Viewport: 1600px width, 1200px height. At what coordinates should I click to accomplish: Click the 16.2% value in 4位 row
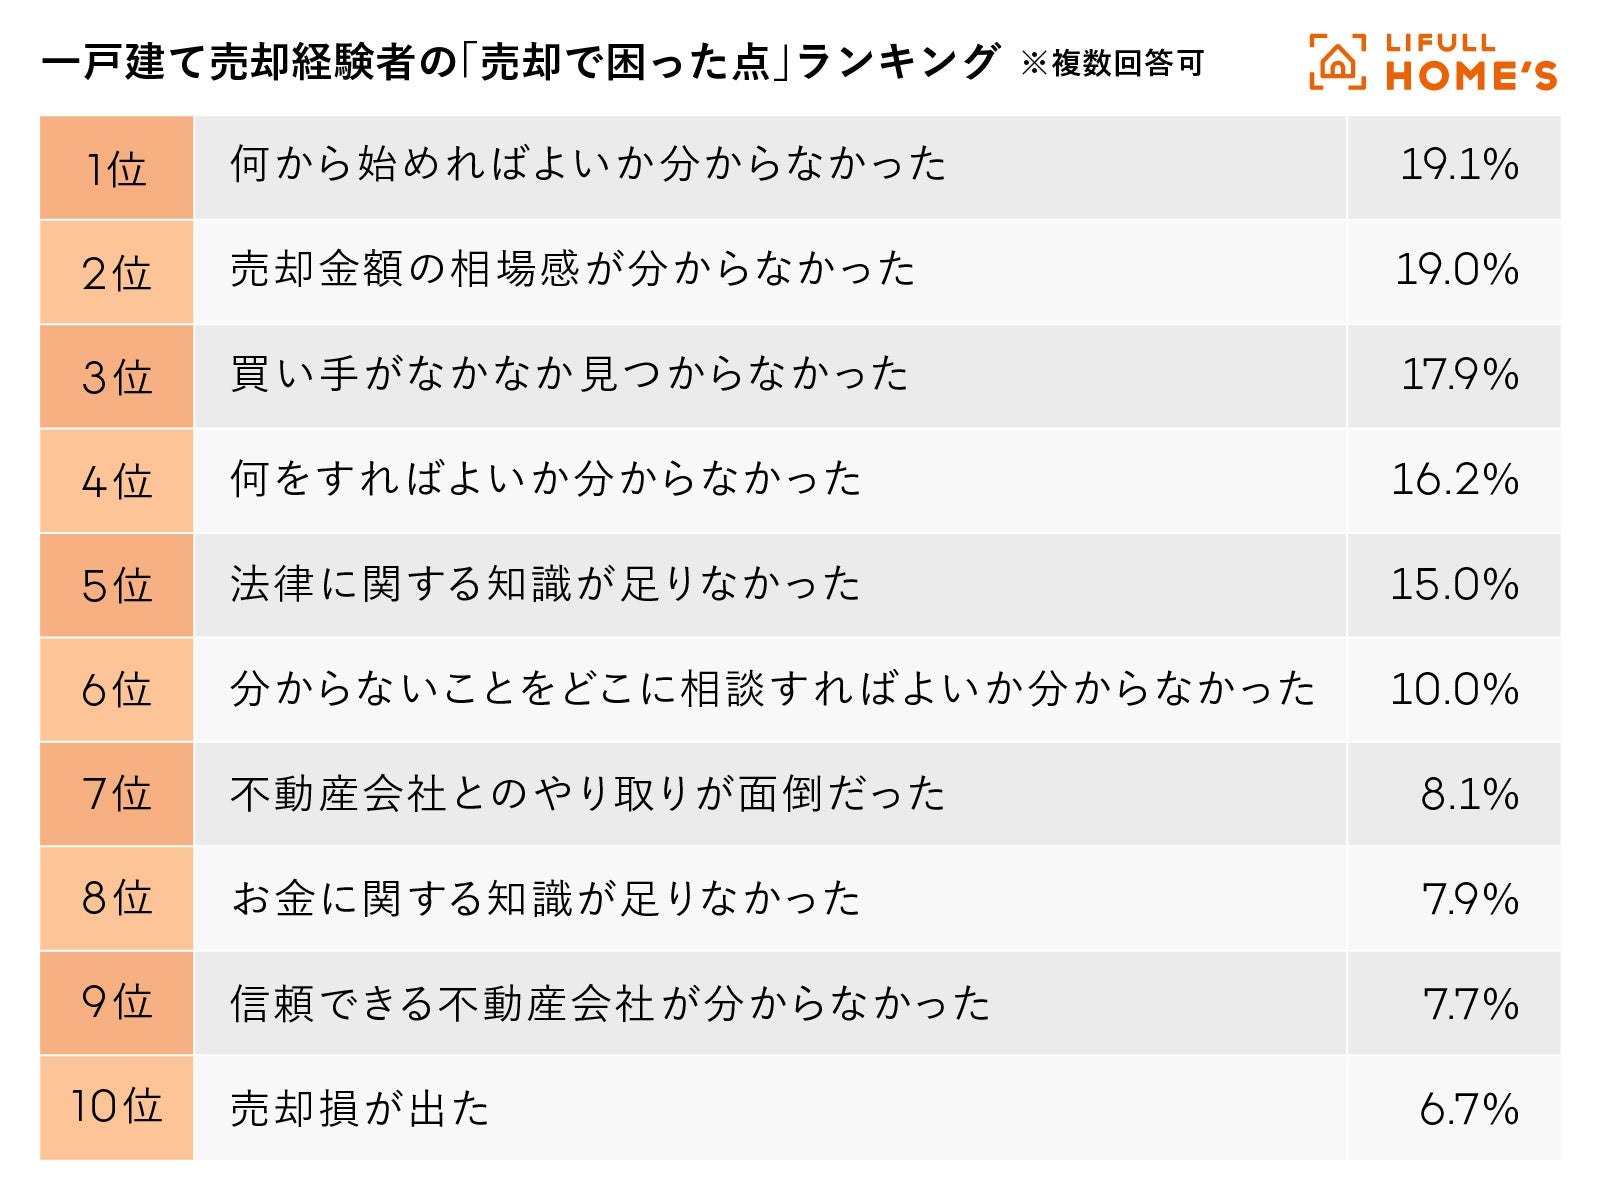tap(1455, 480)
